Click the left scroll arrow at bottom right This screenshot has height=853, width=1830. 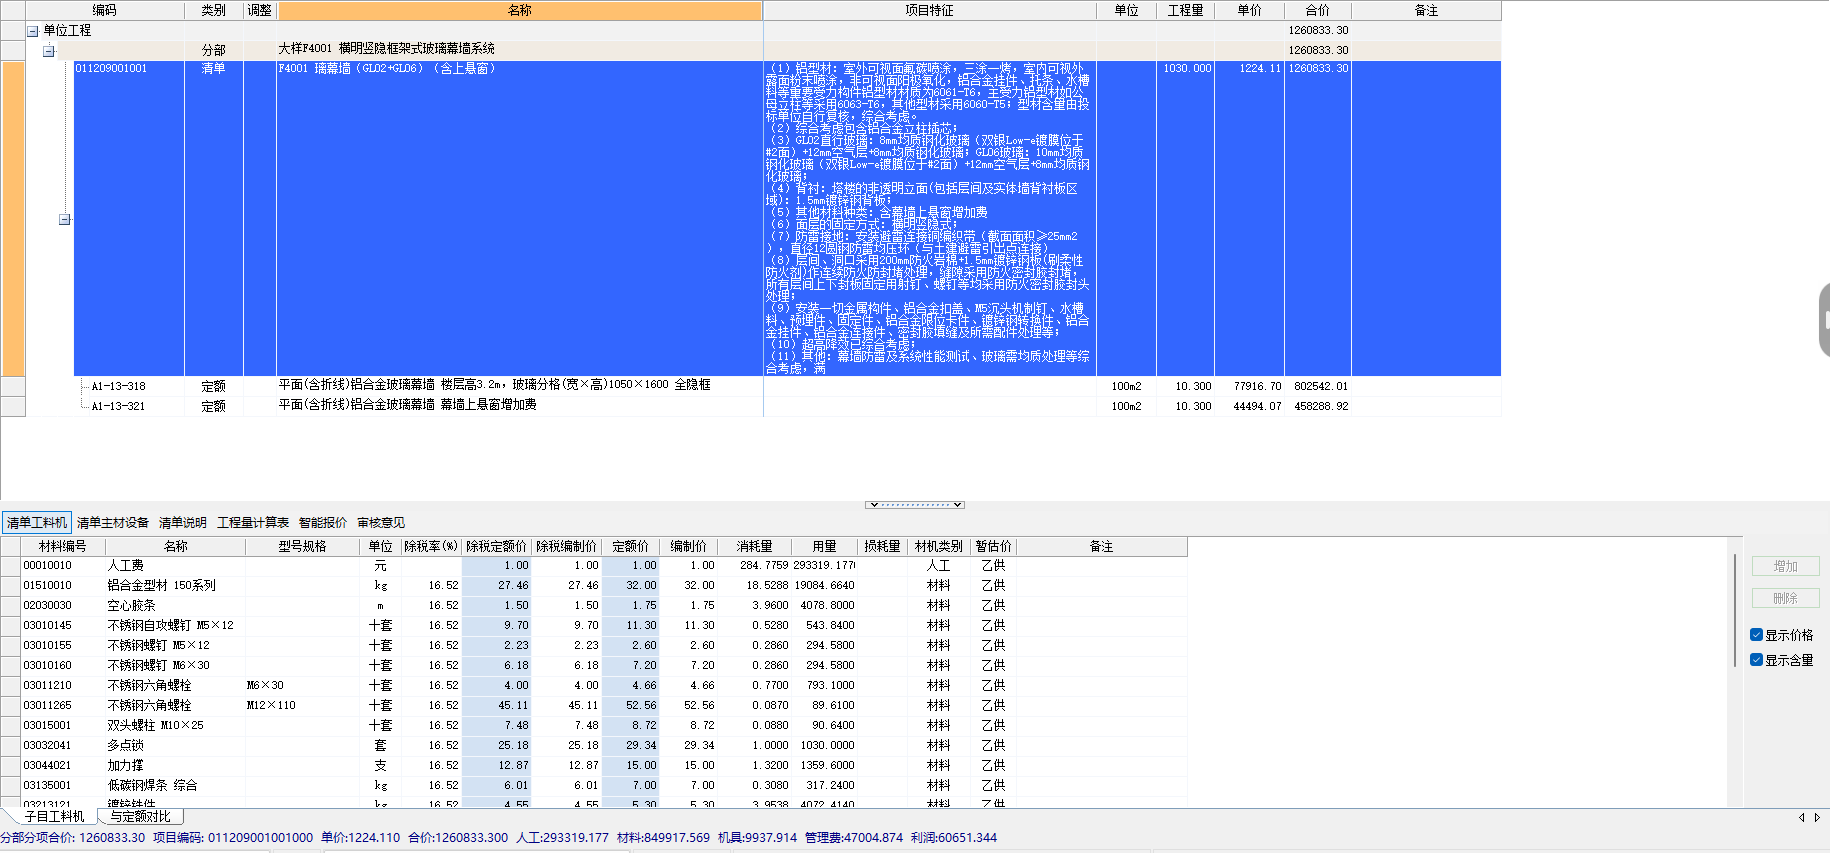pos(1802,817)
